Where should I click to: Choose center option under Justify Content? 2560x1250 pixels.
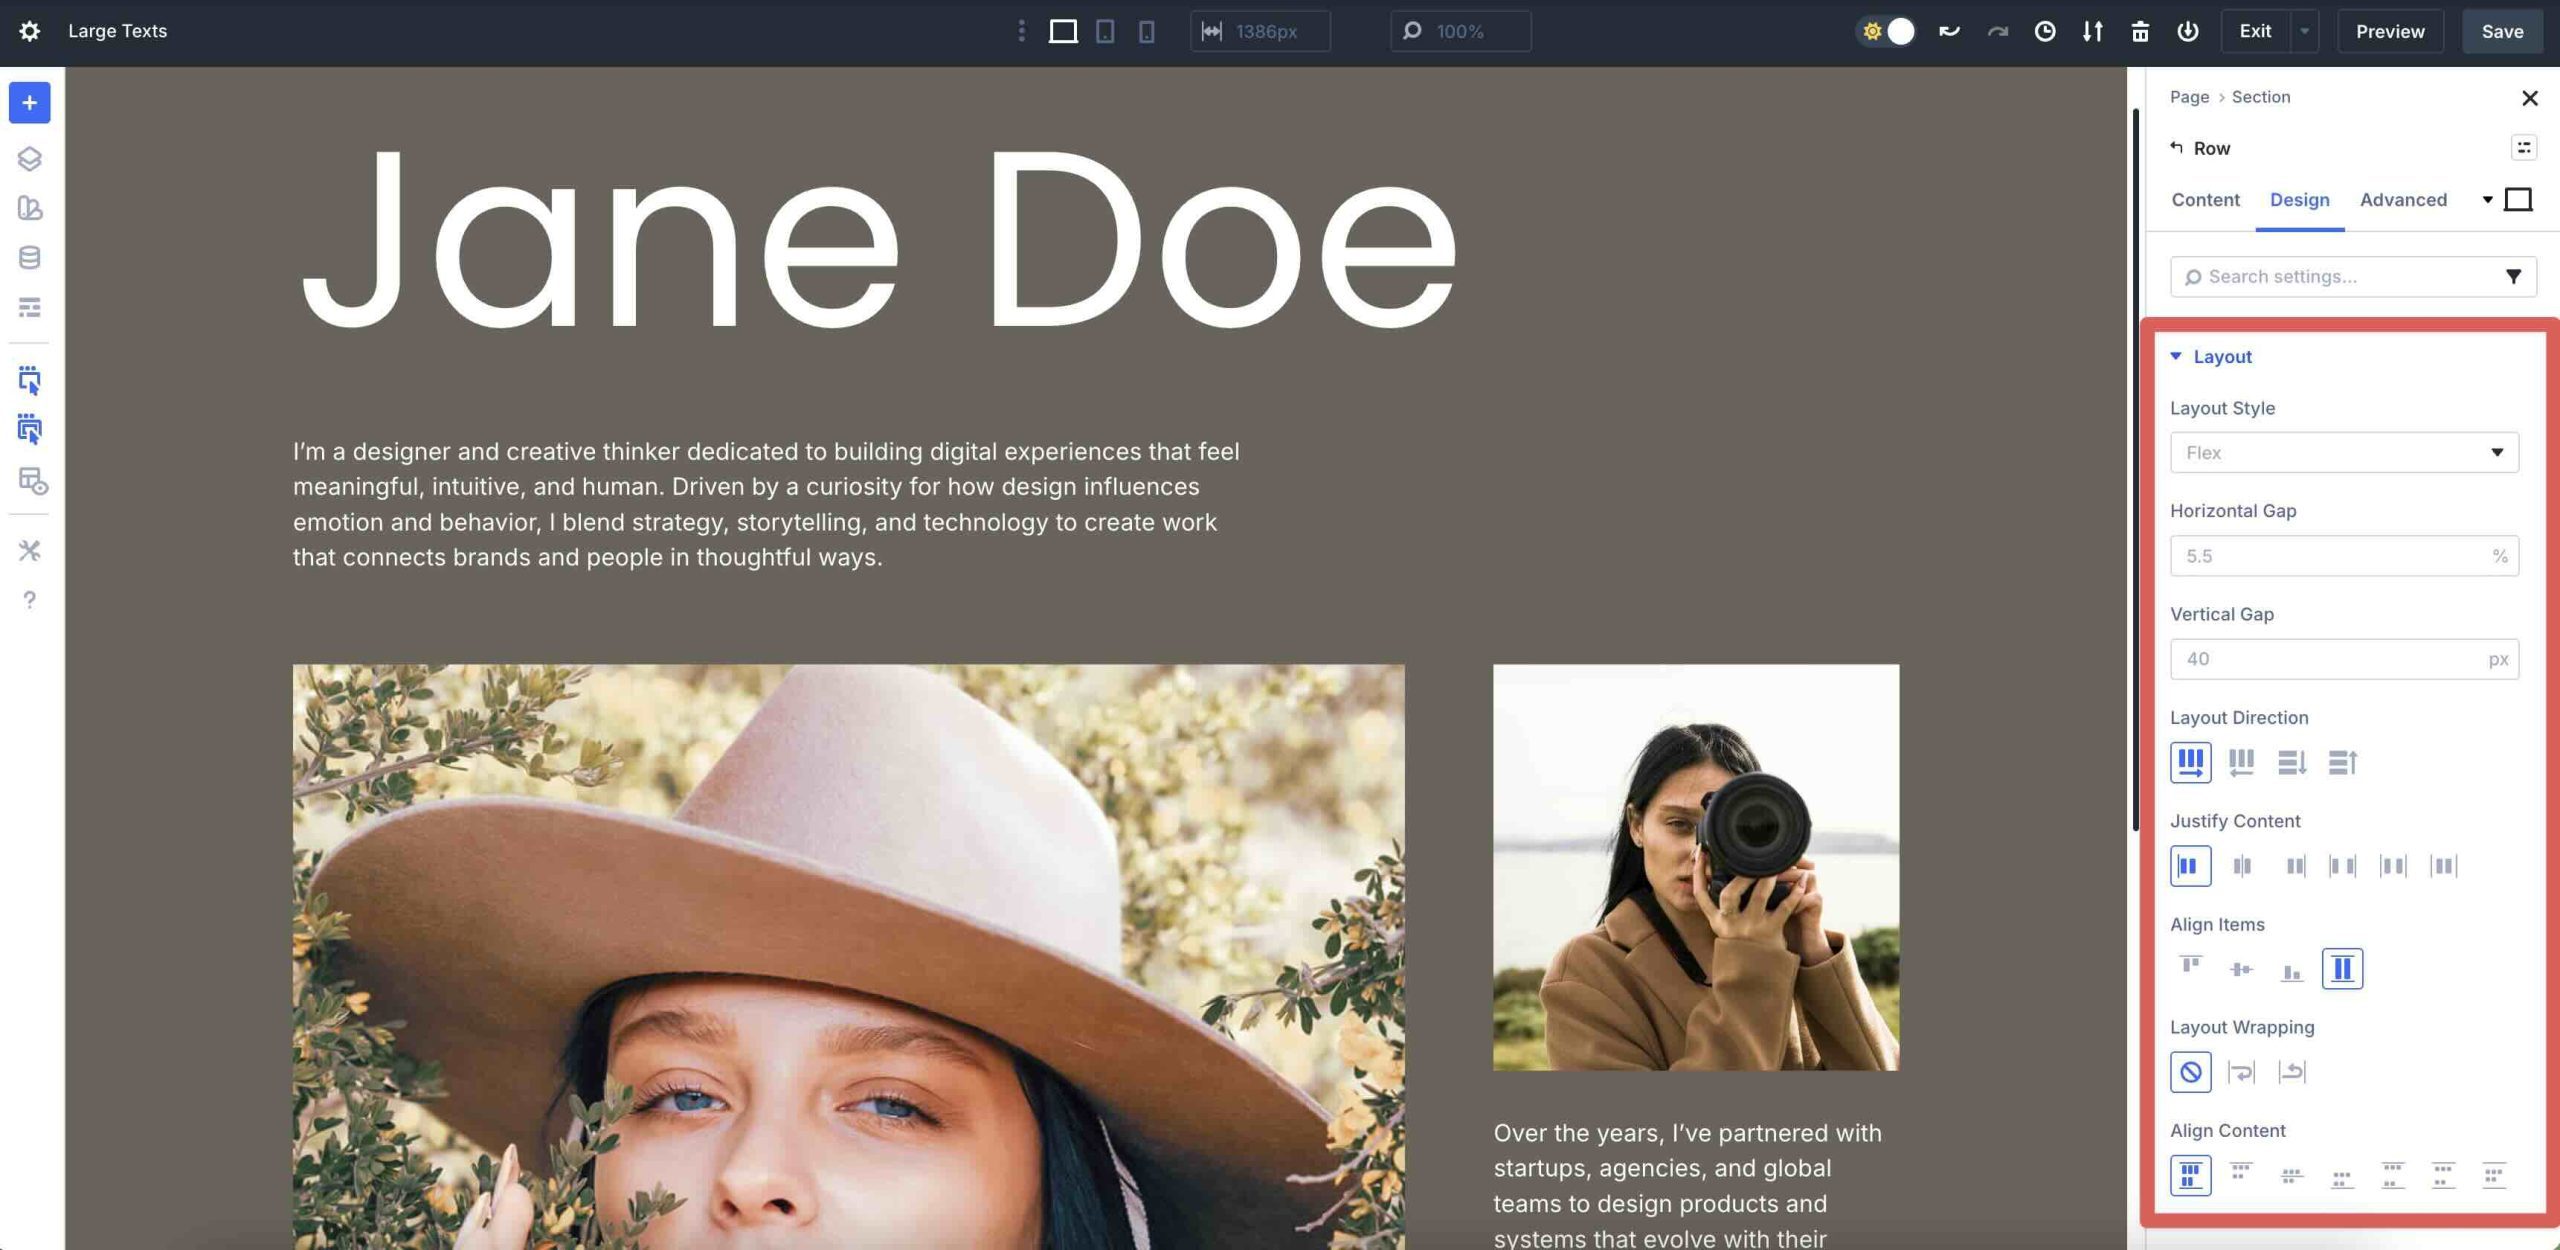click(2241, 865)
